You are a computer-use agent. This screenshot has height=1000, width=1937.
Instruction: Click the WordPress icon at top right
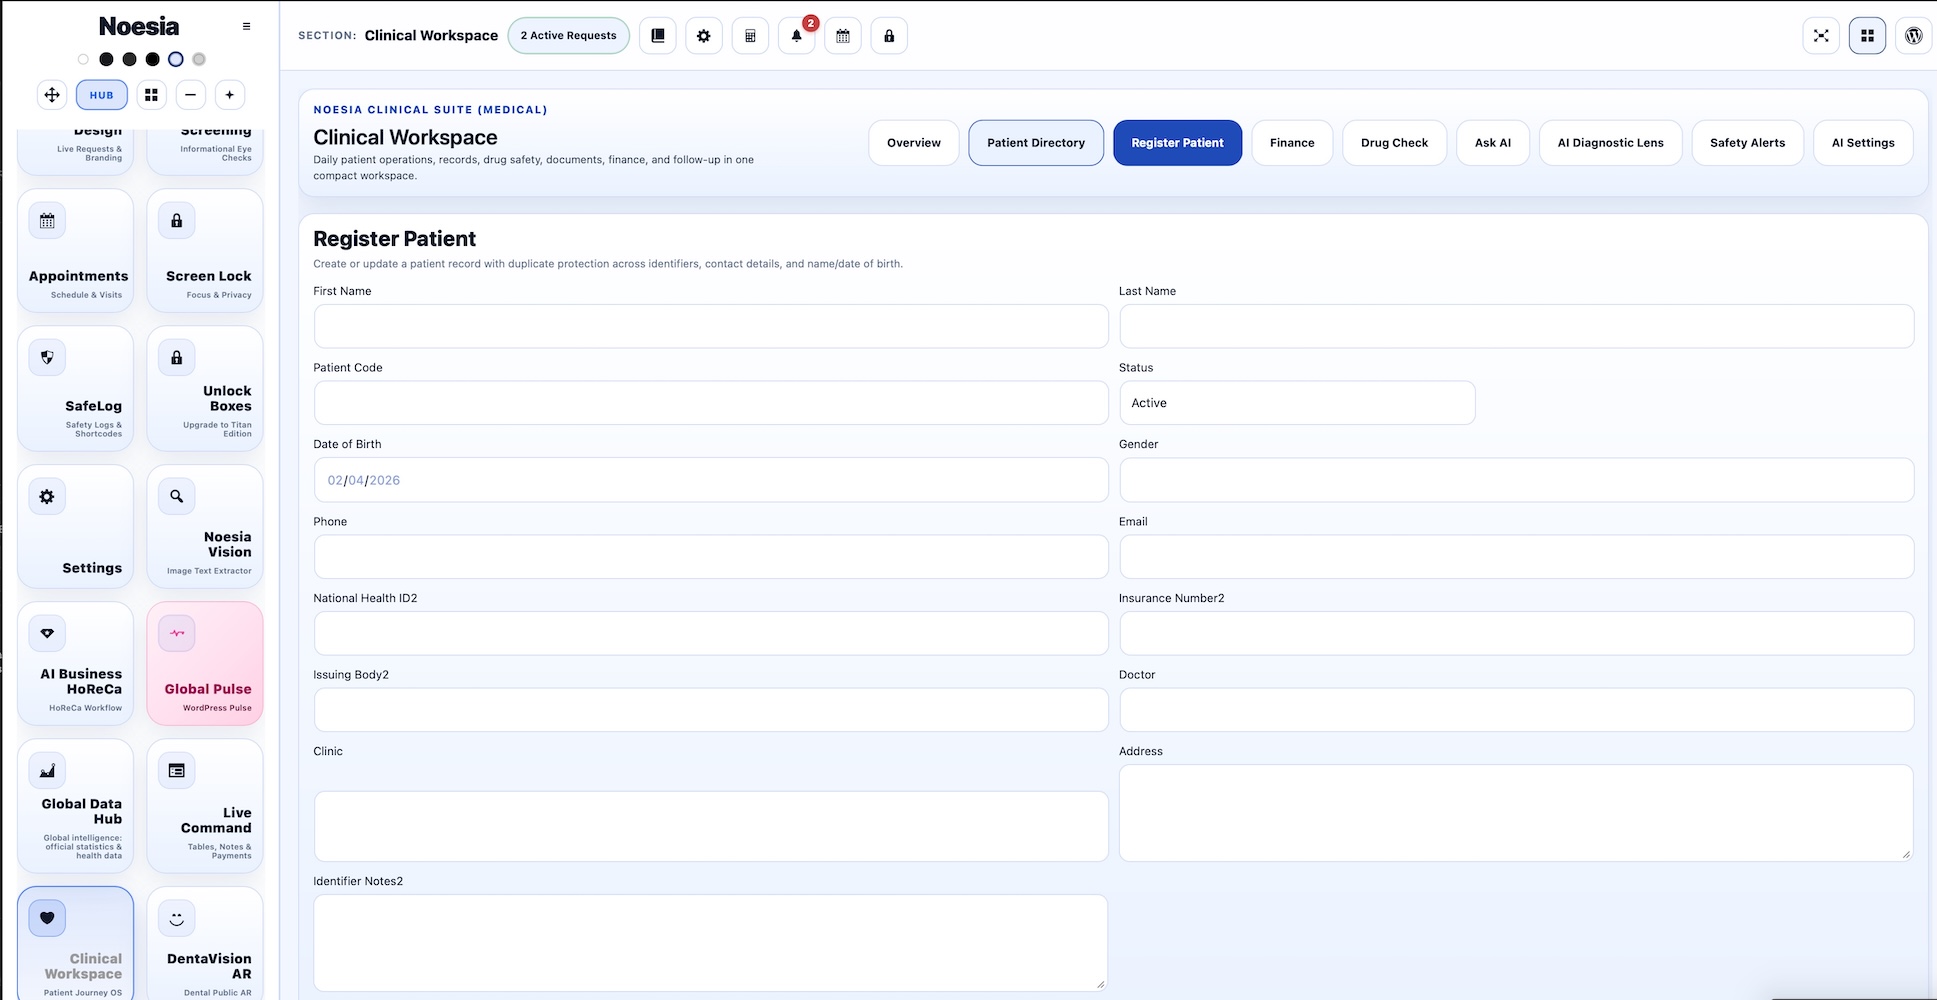point(1914,36)
